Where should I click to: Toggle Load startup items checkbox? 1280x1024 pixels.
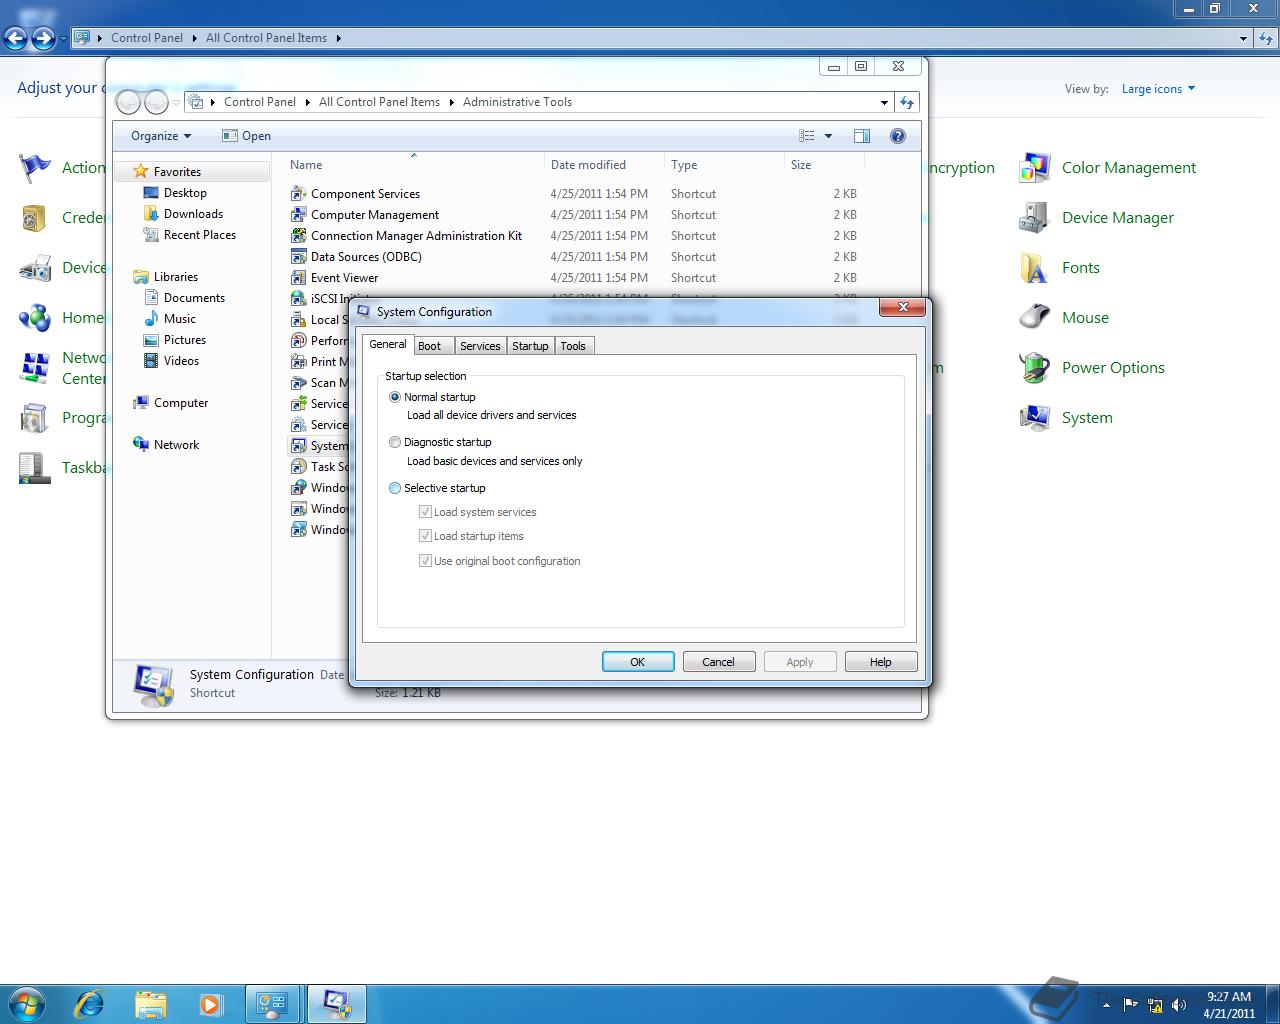pos(425,536)
